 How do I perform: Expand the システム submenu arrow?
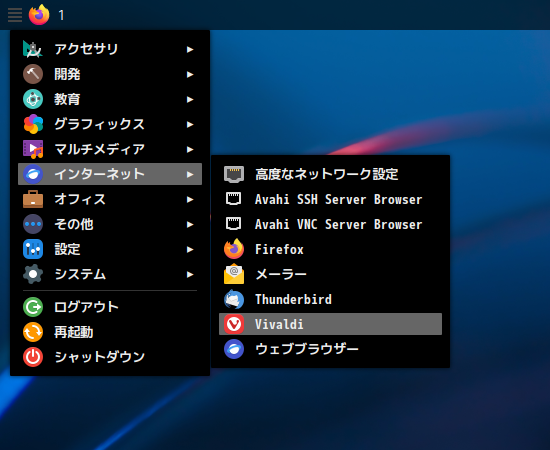click(190, 274)
